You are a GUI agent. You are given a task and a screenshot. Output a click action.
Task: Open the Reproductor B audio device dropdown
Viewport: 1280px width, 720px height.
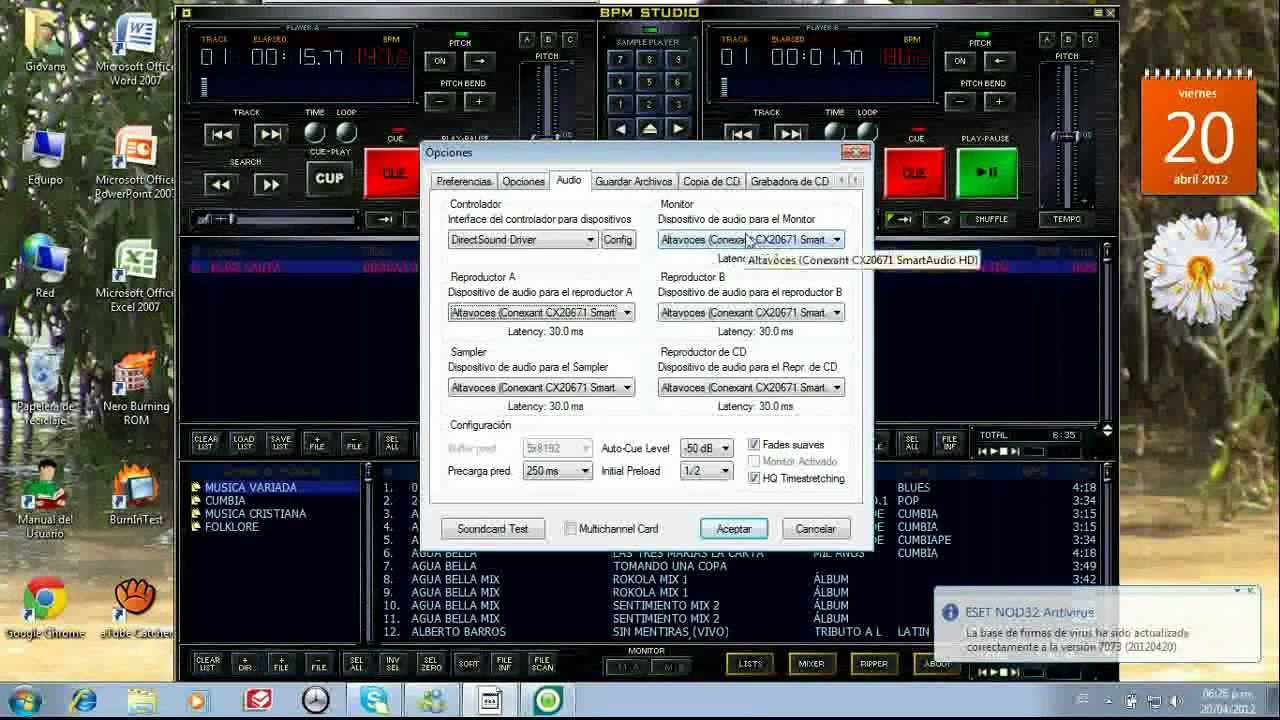[x=751, y=313]
